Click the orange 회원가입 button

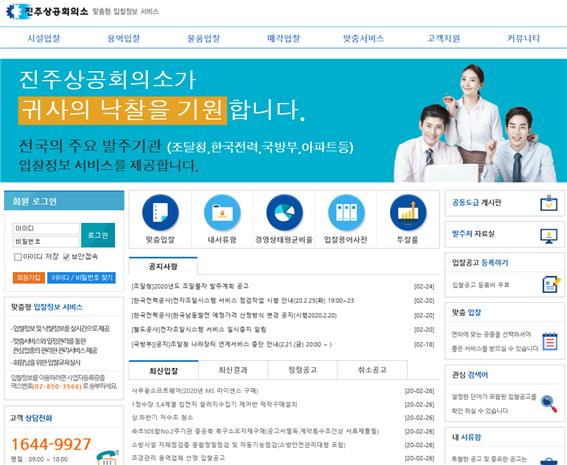(29, 278)
